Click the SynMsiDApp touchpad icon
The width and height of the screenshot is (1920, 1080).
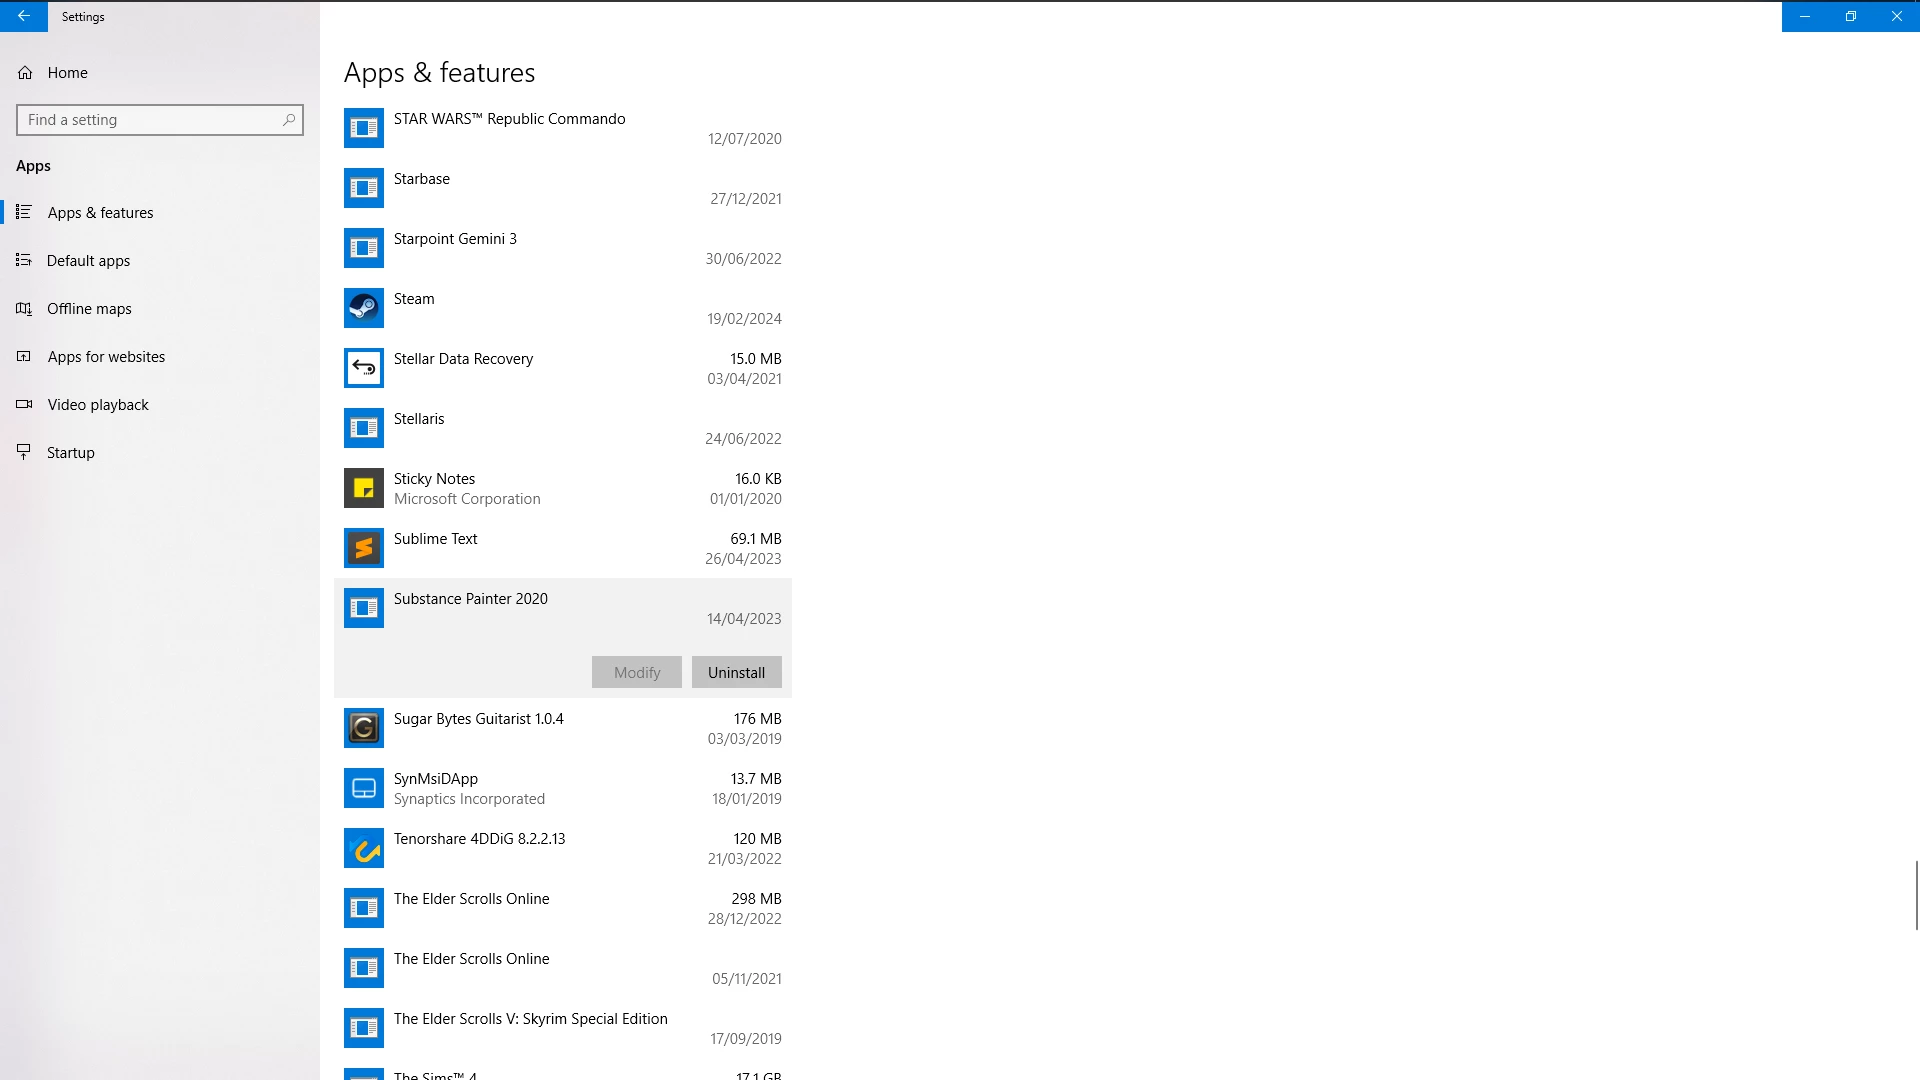(x=363, y=788)
